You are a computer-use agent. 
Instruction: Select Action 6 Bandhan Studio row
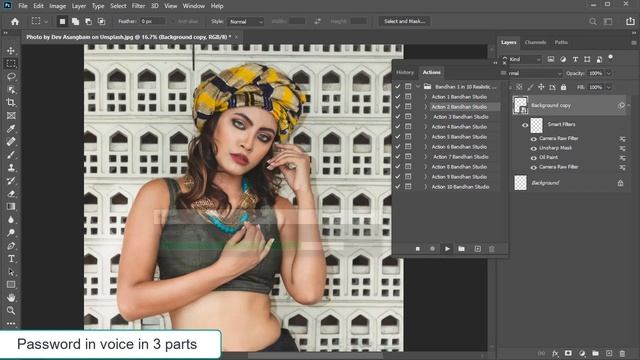pos(459,147)
